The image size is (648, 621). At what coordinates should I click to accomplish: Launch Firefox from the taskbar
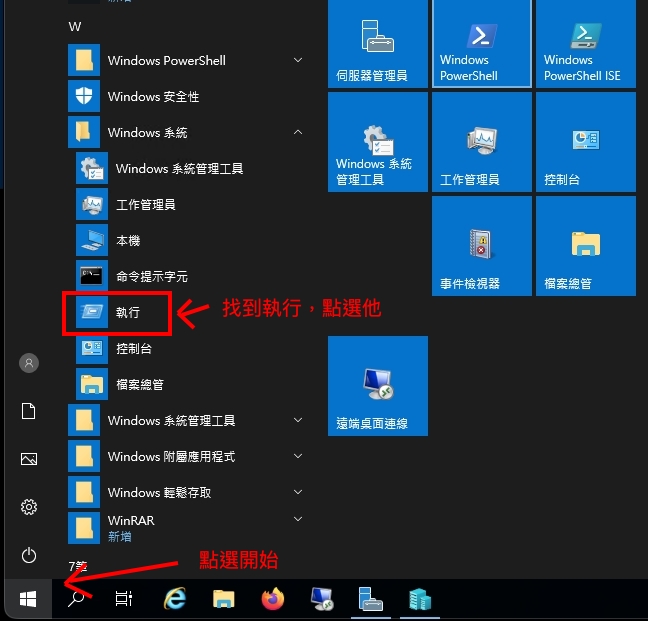click(272, 598)
